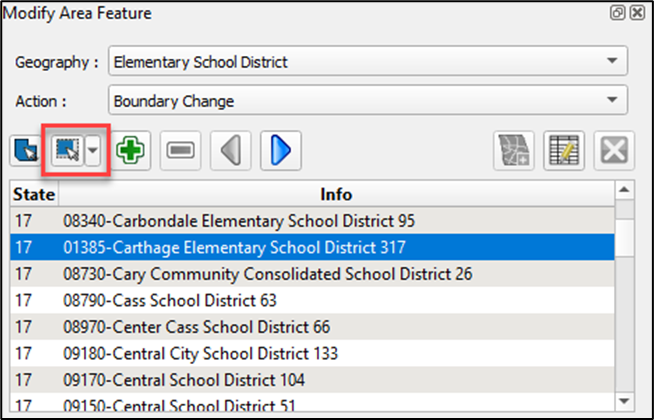This screenshot has width=654, height=420.
Task: Open the Geography dropdown
Action: coord(367,62)
